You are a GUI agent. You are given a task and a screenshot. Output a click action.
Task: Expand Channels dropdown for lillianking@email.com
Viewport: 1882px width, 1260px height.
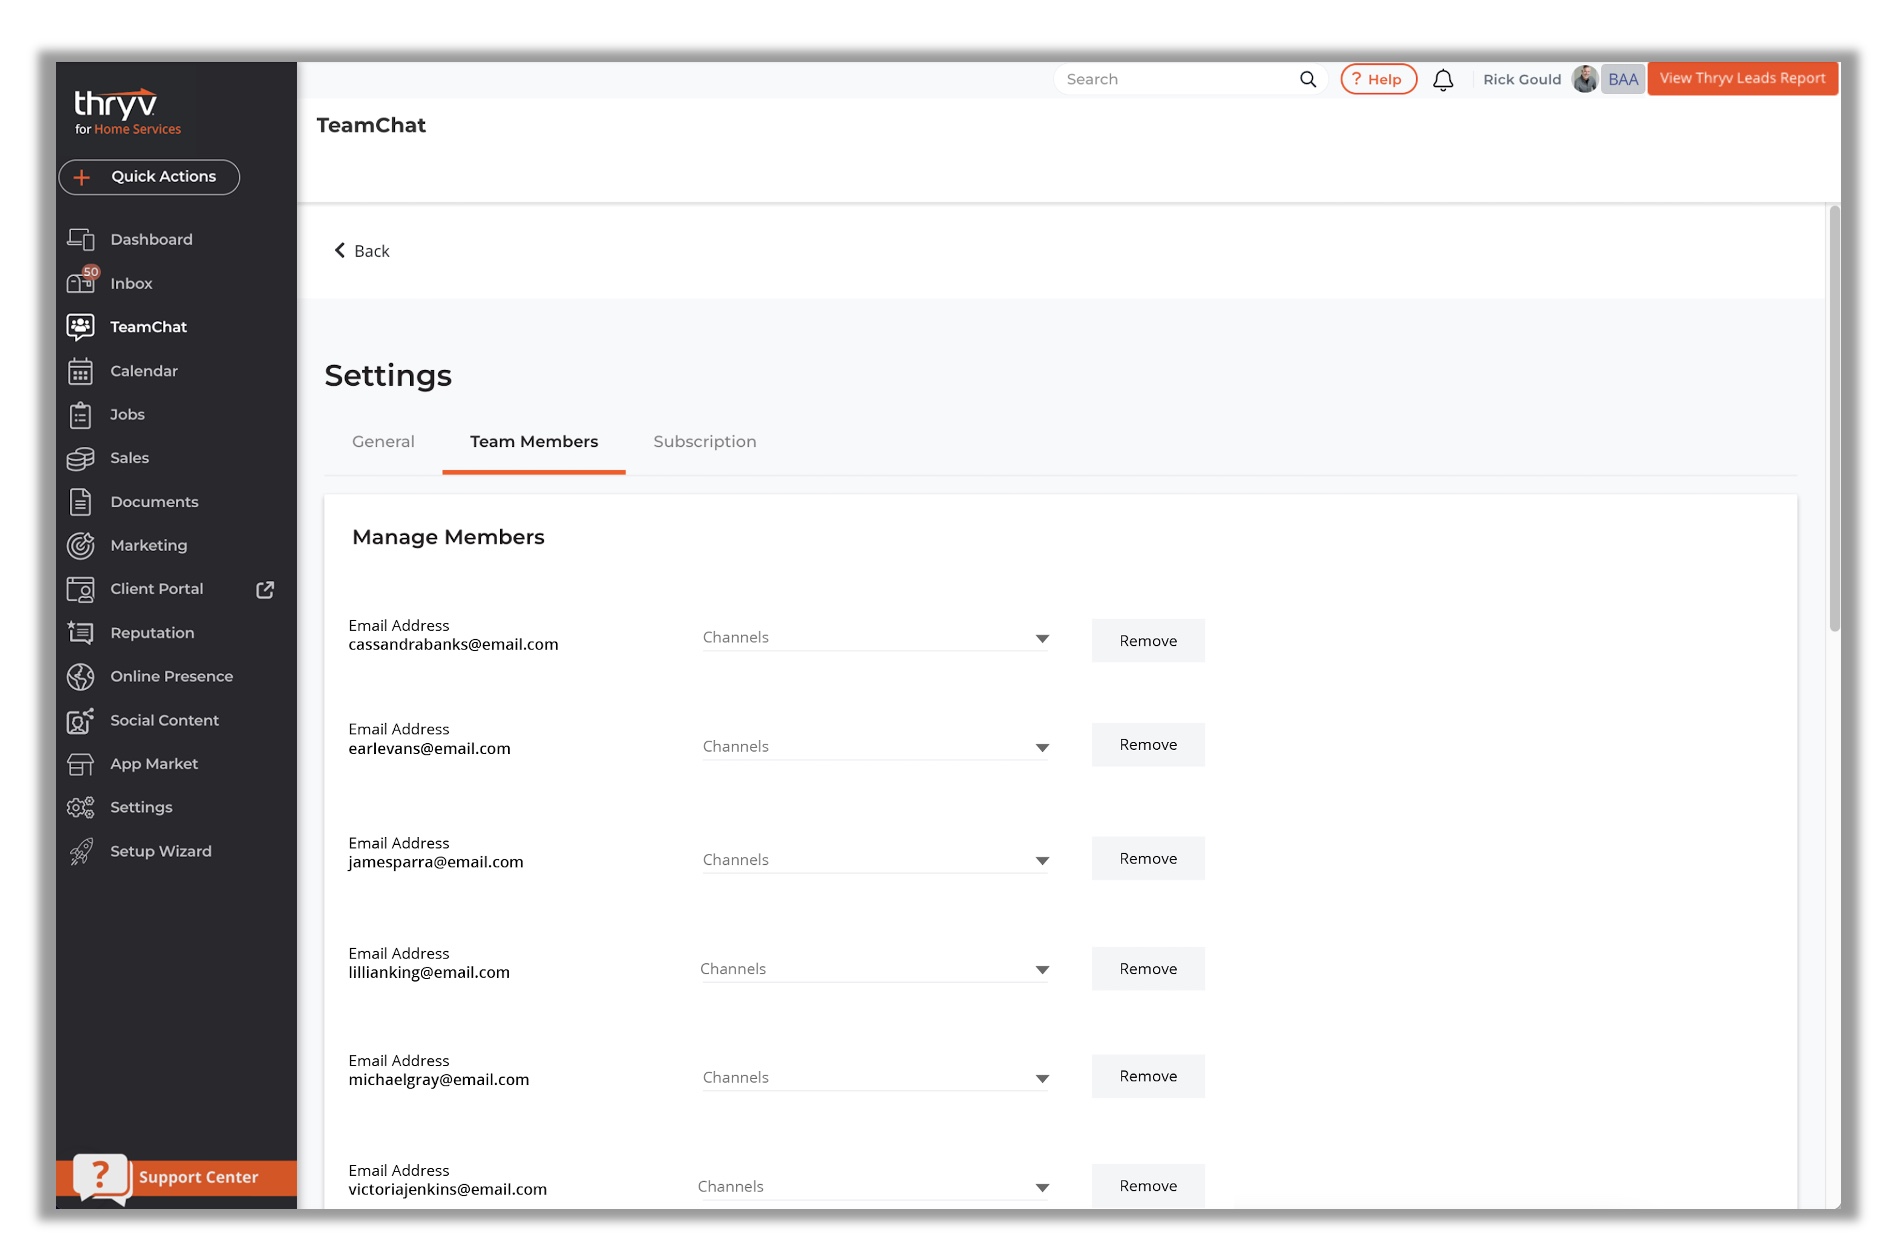pos(874,969)
